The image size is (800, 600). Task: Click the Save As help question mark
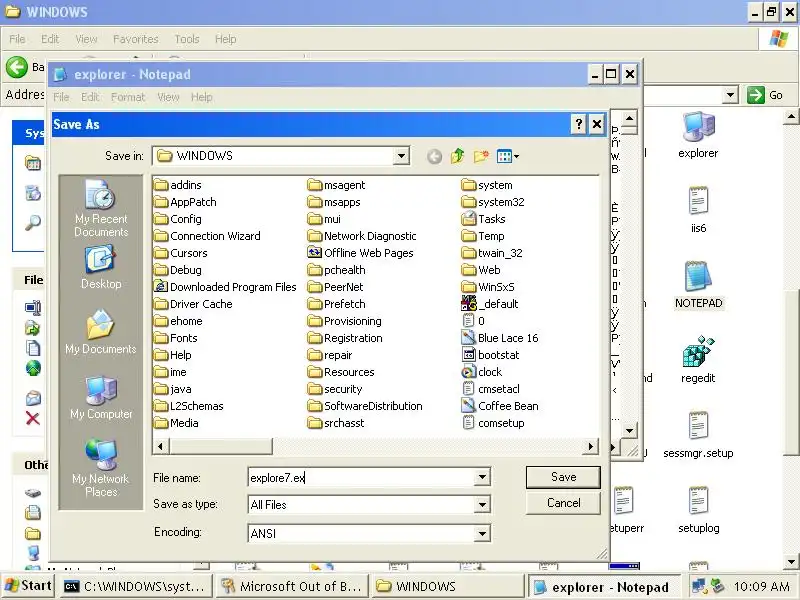(579, 124)
